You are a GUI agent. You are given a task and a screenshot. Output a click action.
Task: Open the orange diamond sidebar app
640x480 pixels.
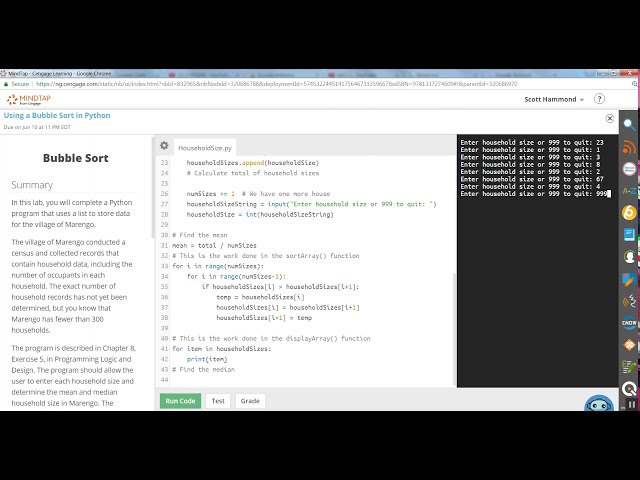click(x=629, y=345)
